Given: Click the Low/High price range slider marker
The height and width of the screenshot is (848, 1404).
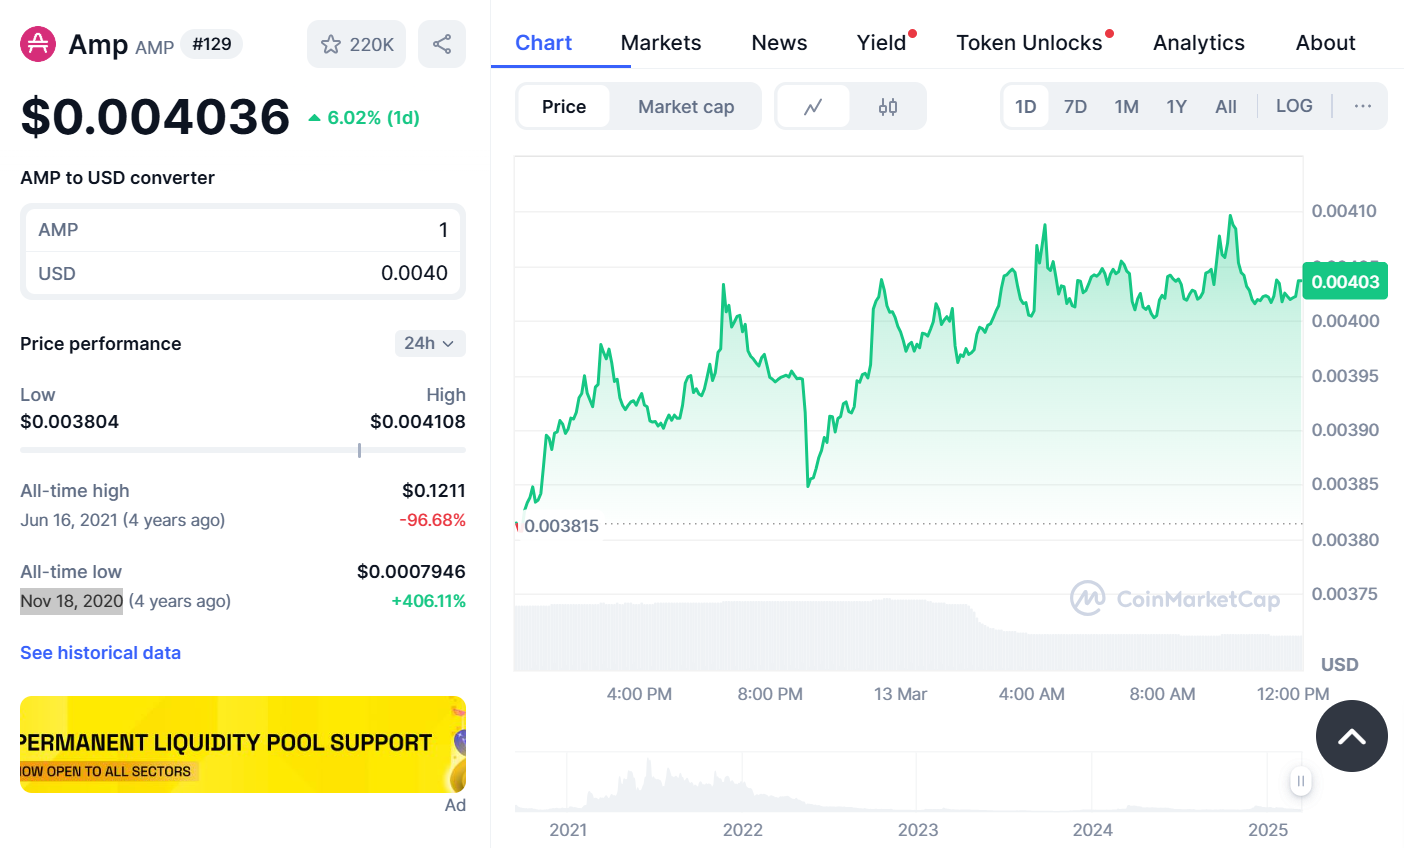Looking at the screenshot, I should (x=359, y=450).
